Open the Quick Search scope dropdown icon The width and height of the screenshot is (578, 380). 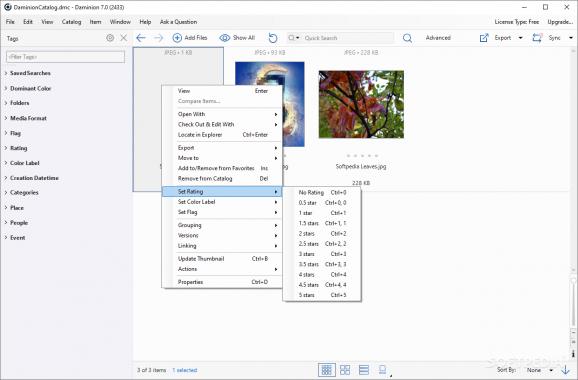[294, 38]
